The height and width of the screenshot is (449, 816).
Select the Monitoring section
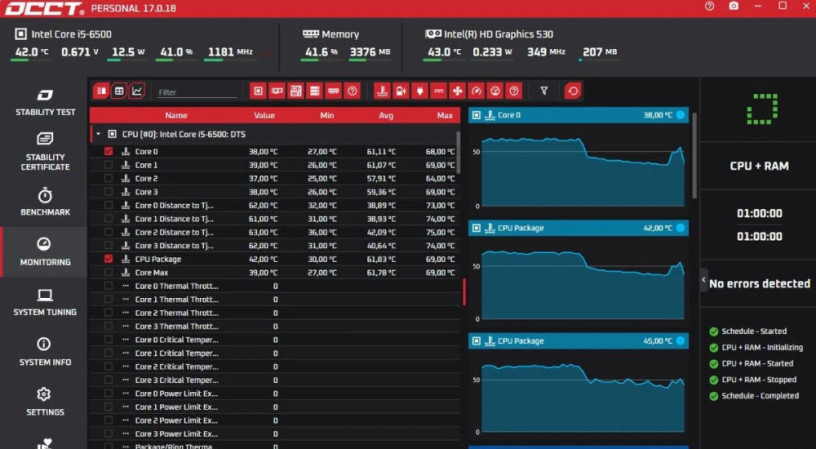(45, 252)
